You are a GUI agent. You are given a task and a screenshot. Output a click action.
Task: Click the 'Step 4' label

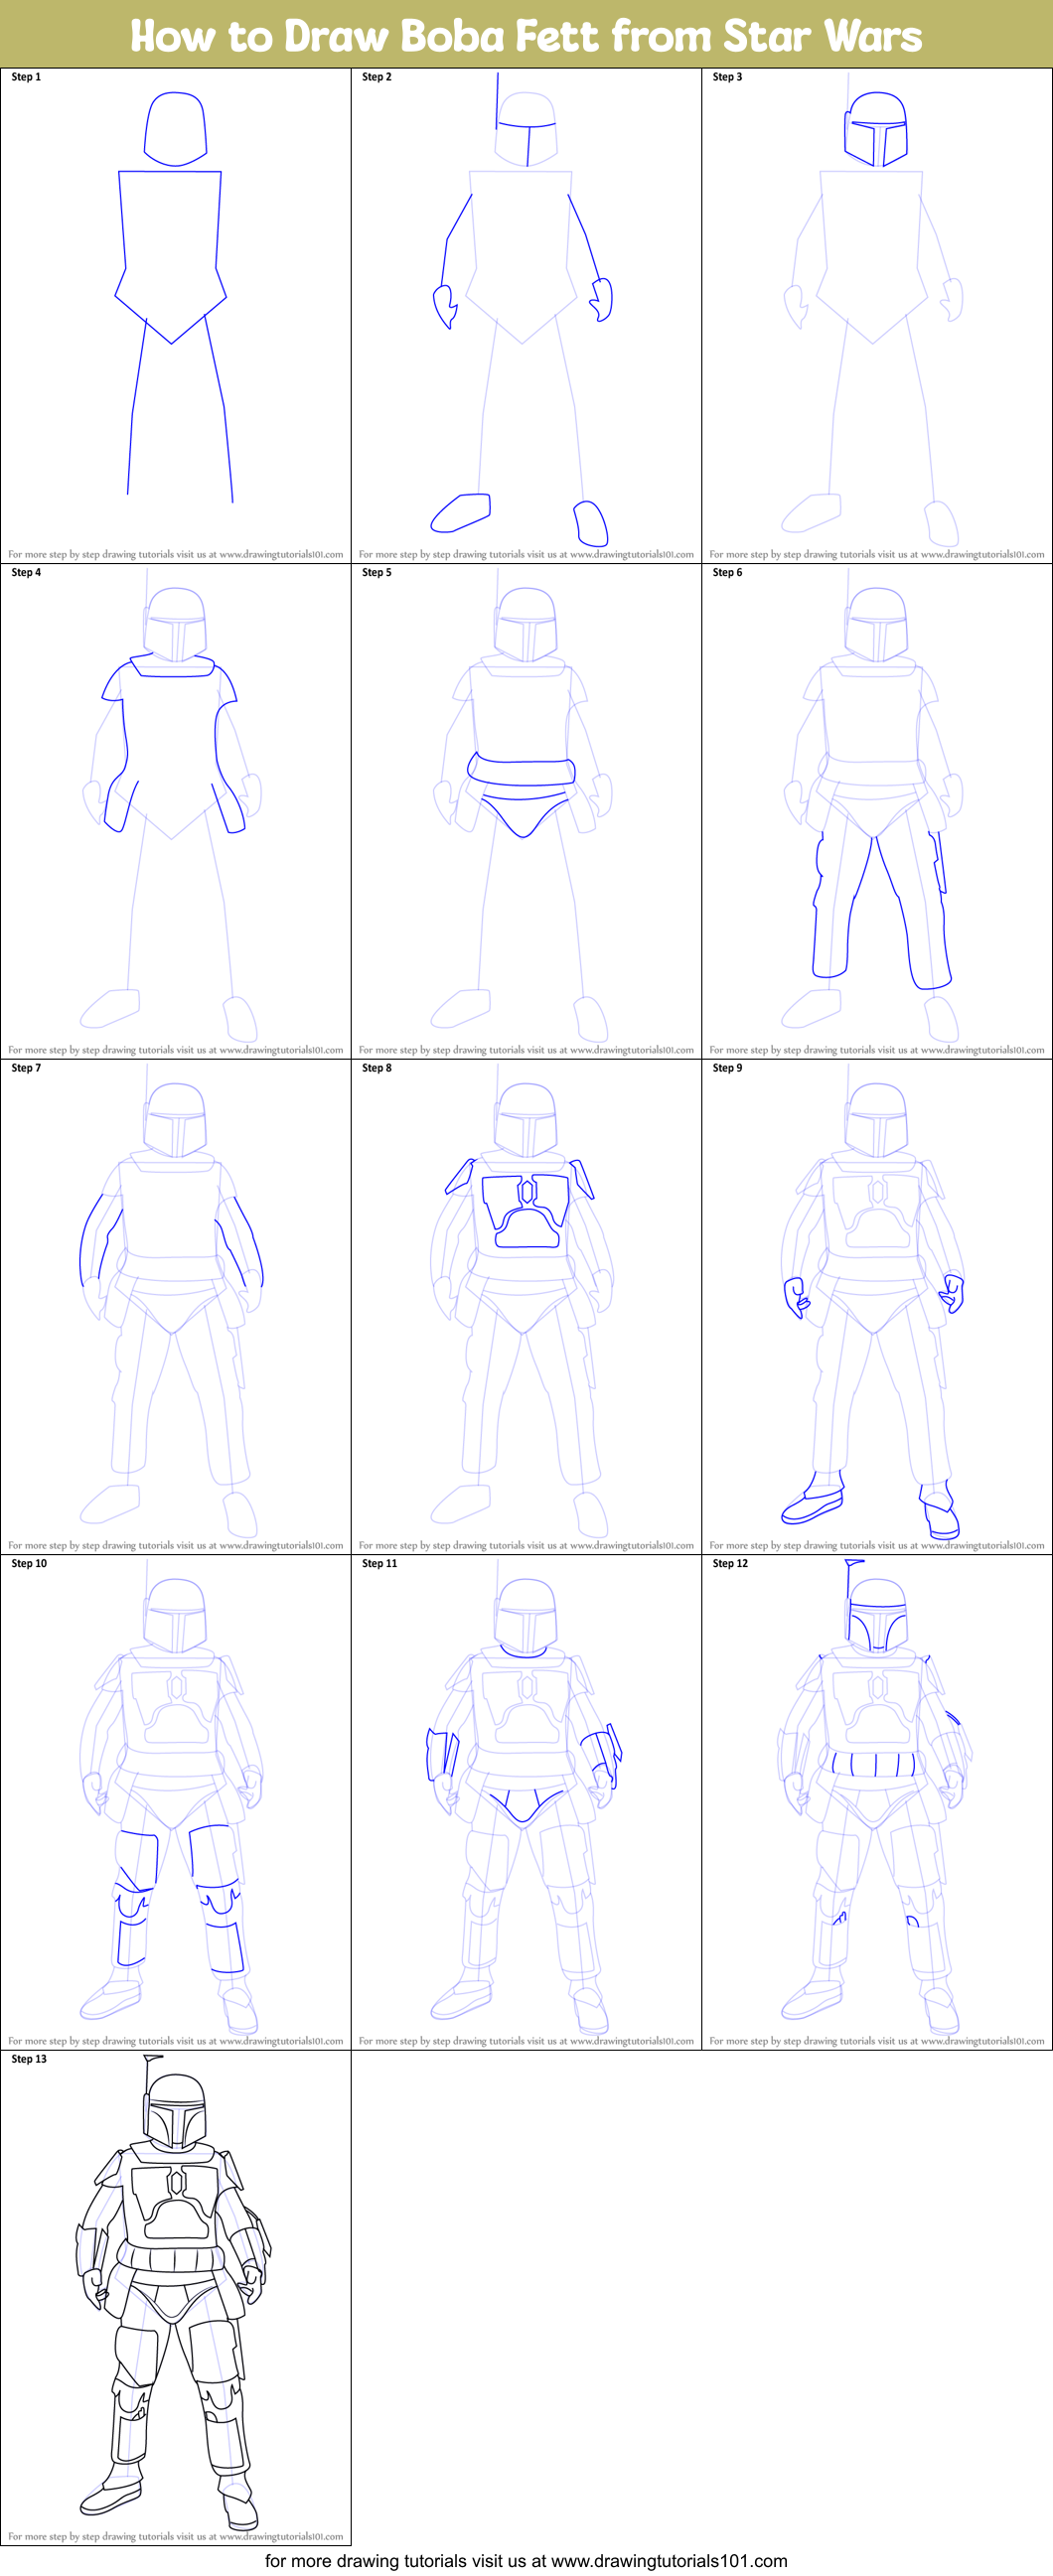click(x=26, y=573)
